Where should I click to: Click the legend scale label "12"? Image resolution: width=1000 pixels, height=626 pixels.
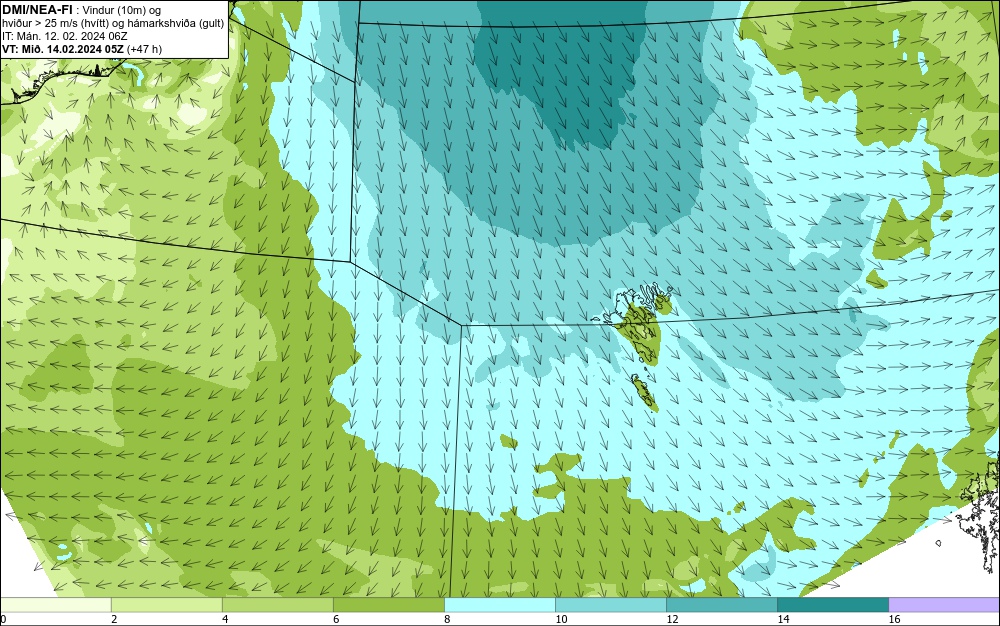pyautogui.click(x=672, y=620)
